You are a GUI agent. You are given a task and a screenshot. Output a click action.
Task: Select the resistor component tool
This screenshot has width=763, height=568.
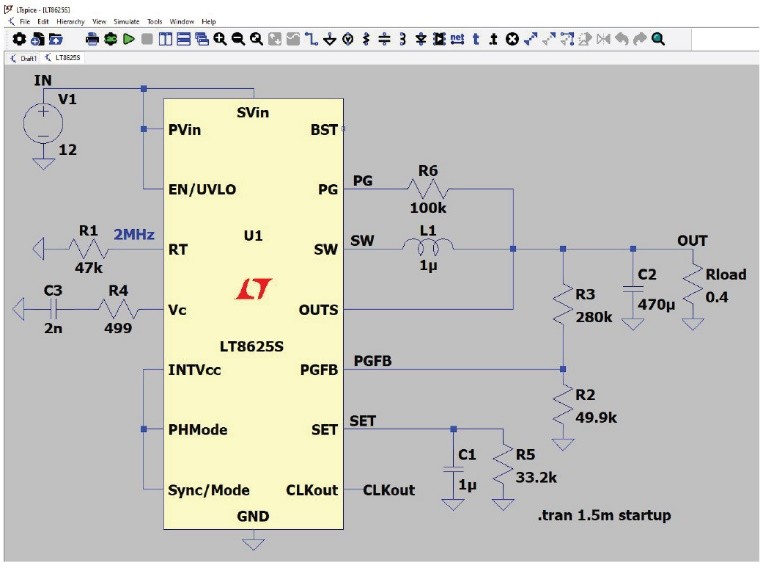click(x=366, y=39)
